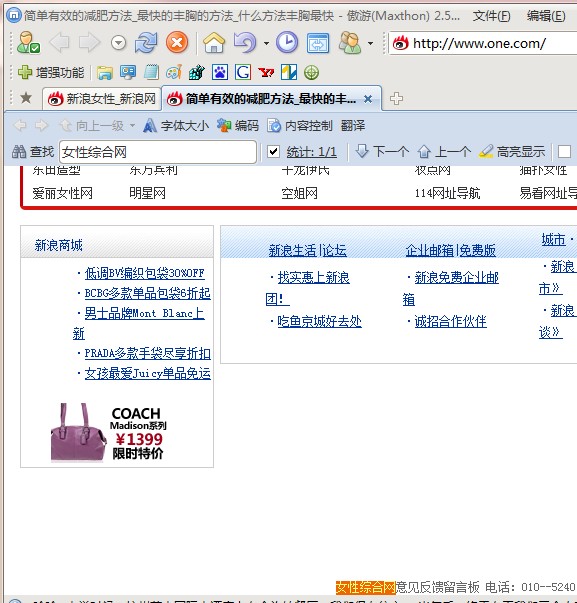Go back with the Back arrow
Image resolution: width=577 pixels, height=603 pixels.
point(60,42)
